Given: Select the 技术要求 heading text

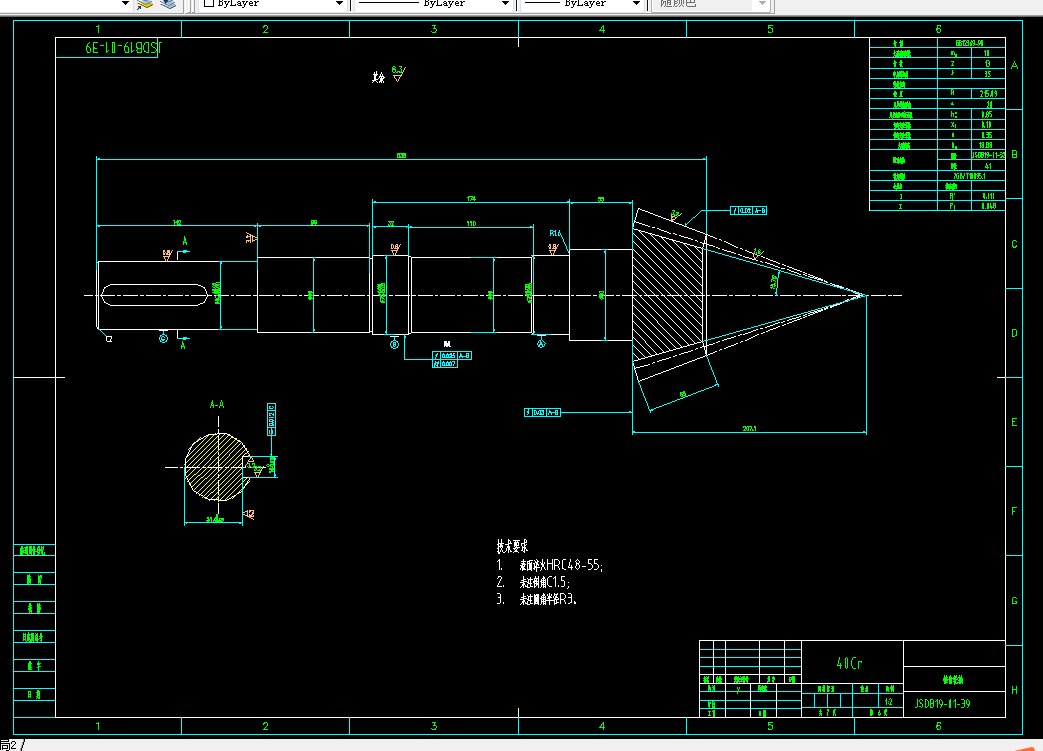Looking at the screenshot, I should (x=512, y=547).
